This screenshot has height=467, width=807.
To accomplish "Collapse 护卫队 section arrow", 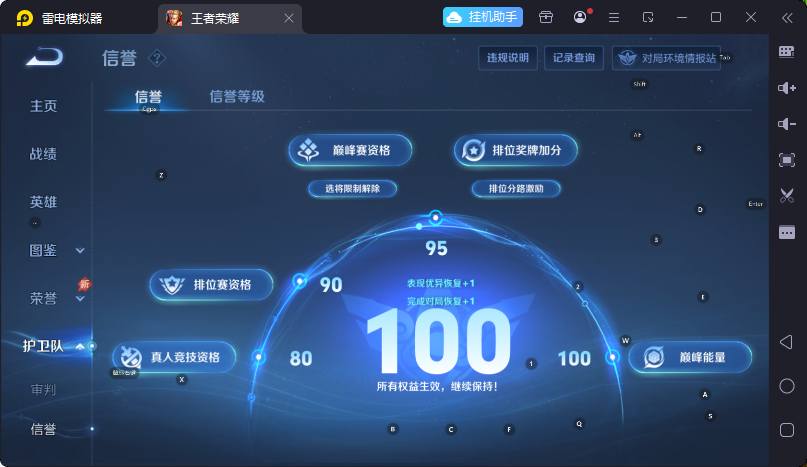I will 80,347.
